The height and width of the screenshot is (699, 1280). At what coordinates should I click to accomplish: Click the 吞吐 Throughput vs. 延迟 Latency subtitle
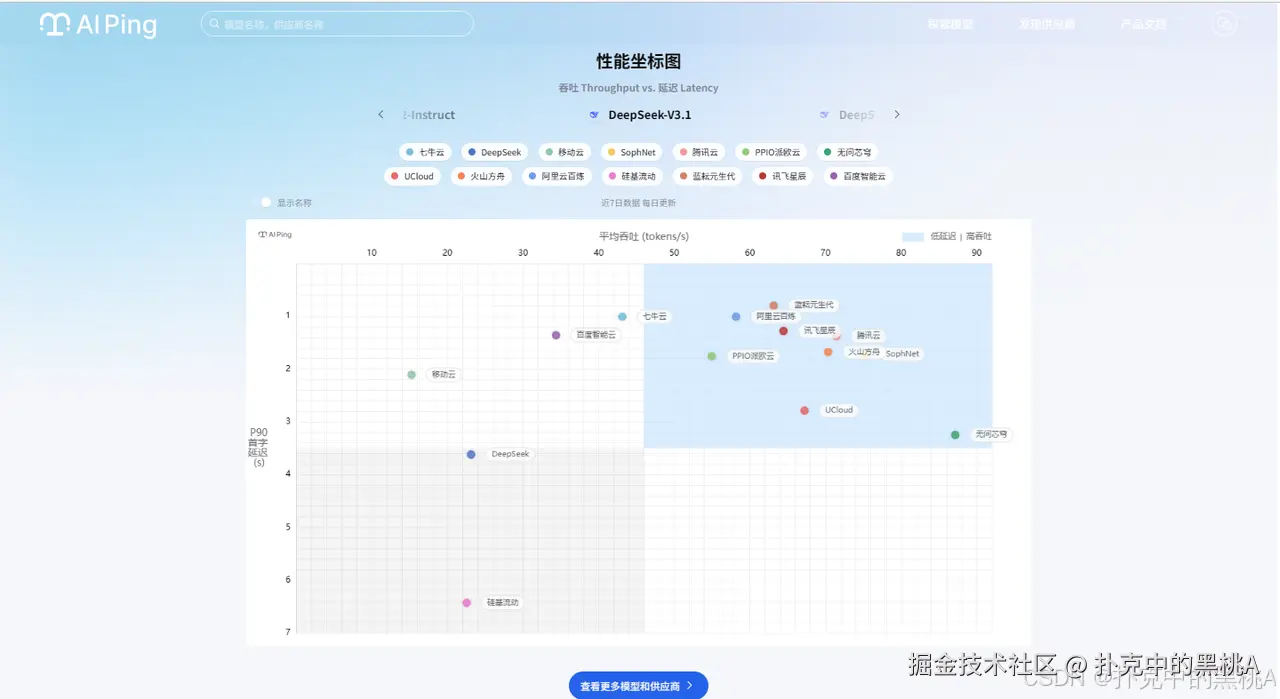coord(638,88)
